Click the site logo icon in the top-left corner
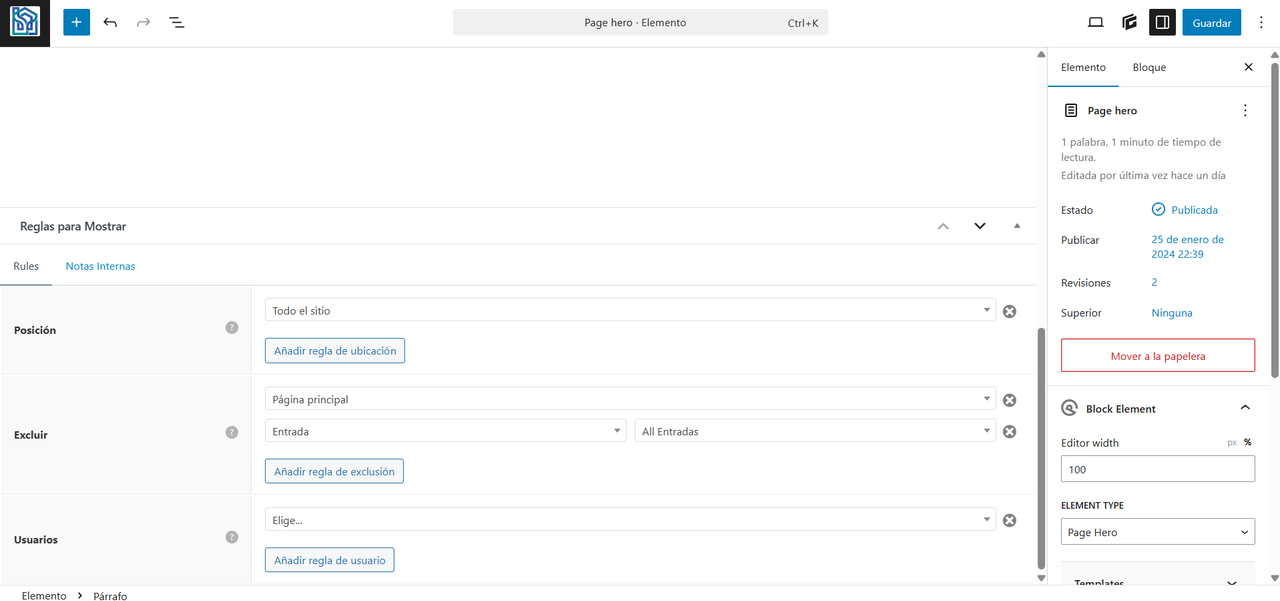This screenshot has width=1280, height=601. [24, 23]
